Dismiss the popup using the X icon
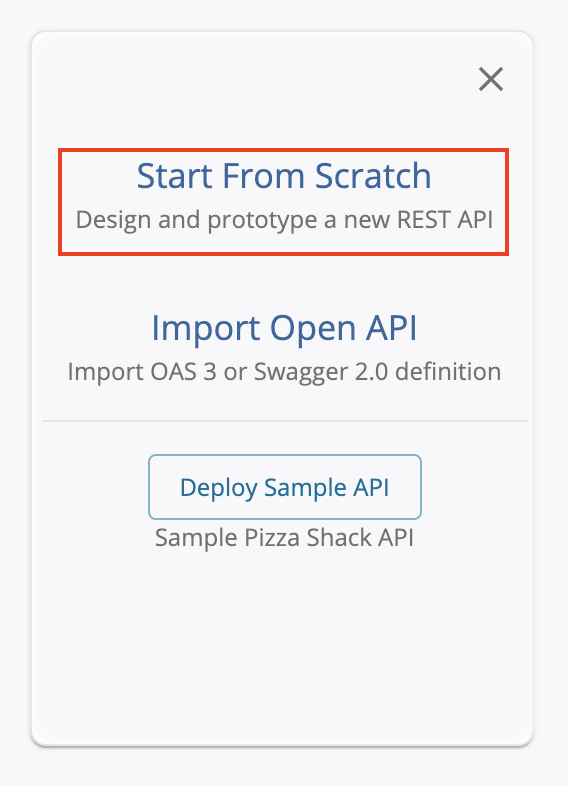Viewport: 568px width, 786px height. (x=491, y=79)
